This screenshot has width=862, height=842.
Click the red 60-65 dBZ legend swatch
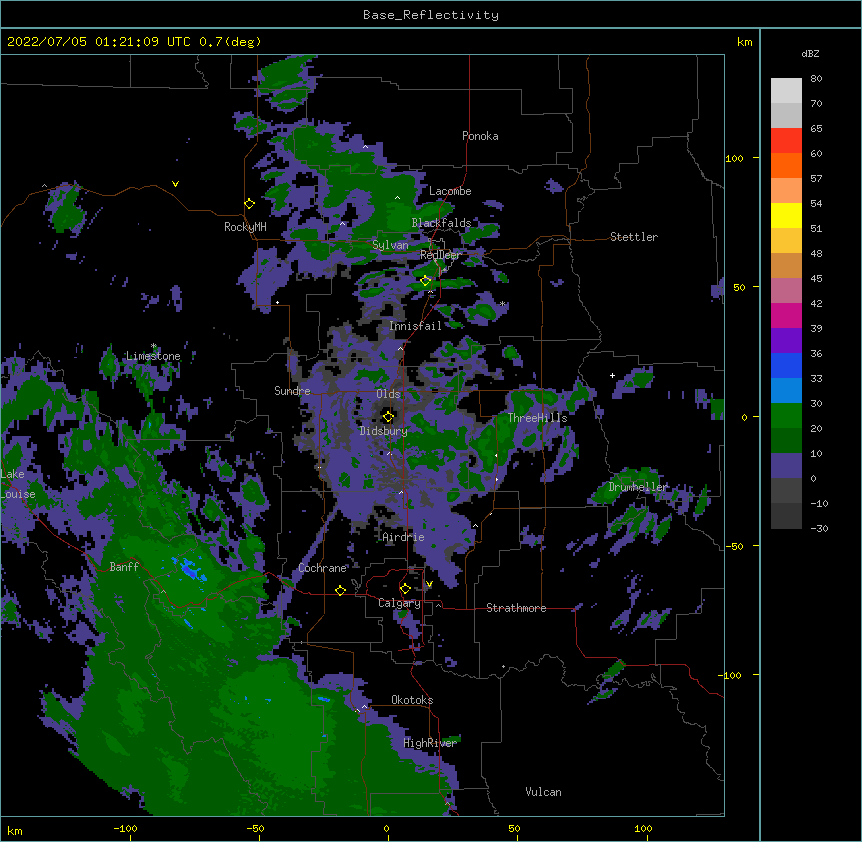(x=786, y=140)
